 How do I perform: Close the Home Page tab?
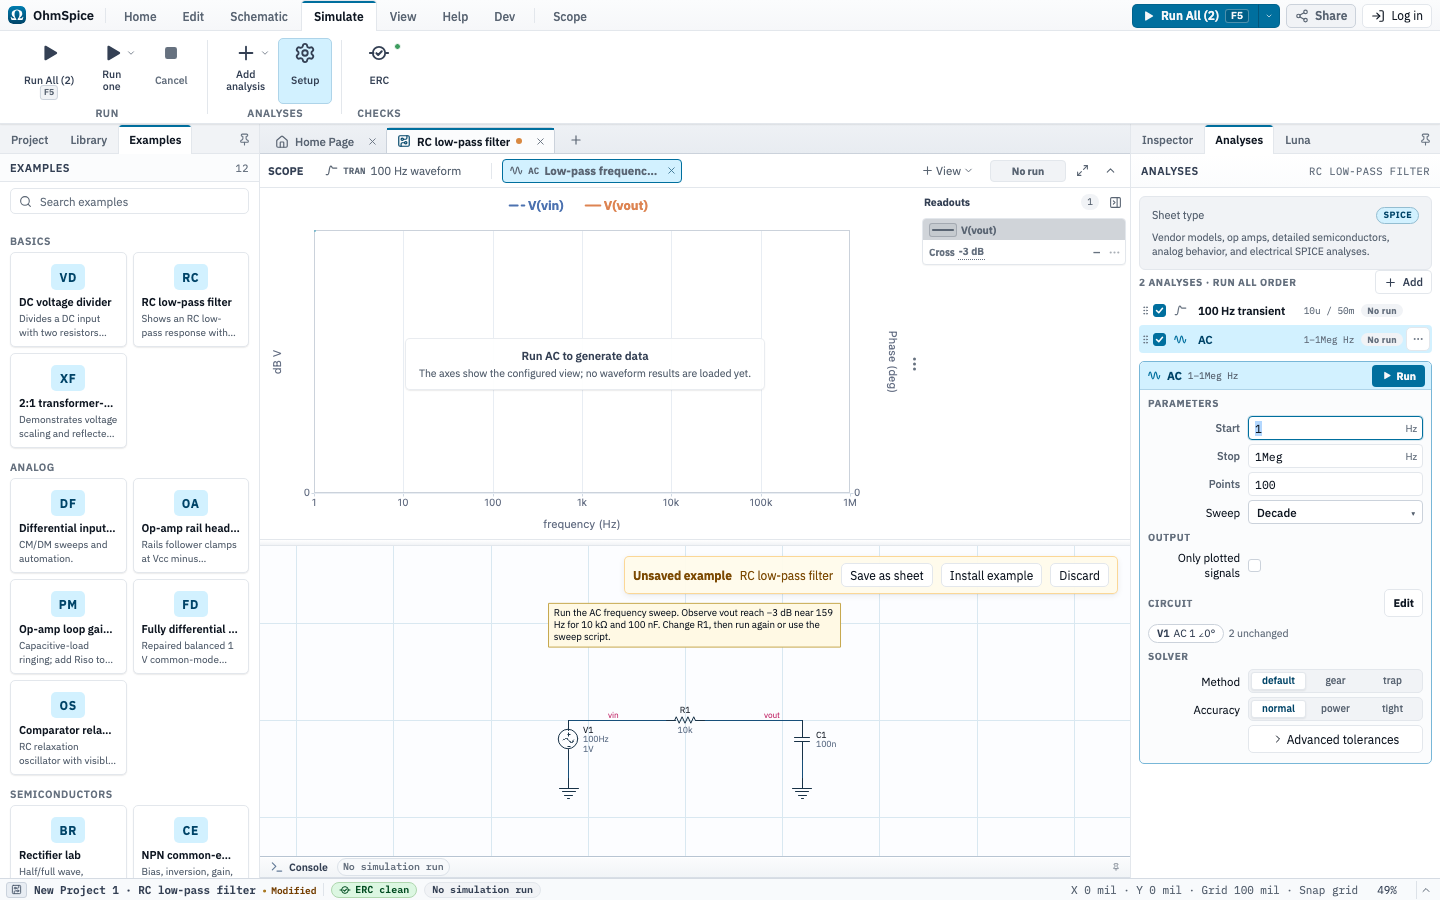[x=372, y=142]
